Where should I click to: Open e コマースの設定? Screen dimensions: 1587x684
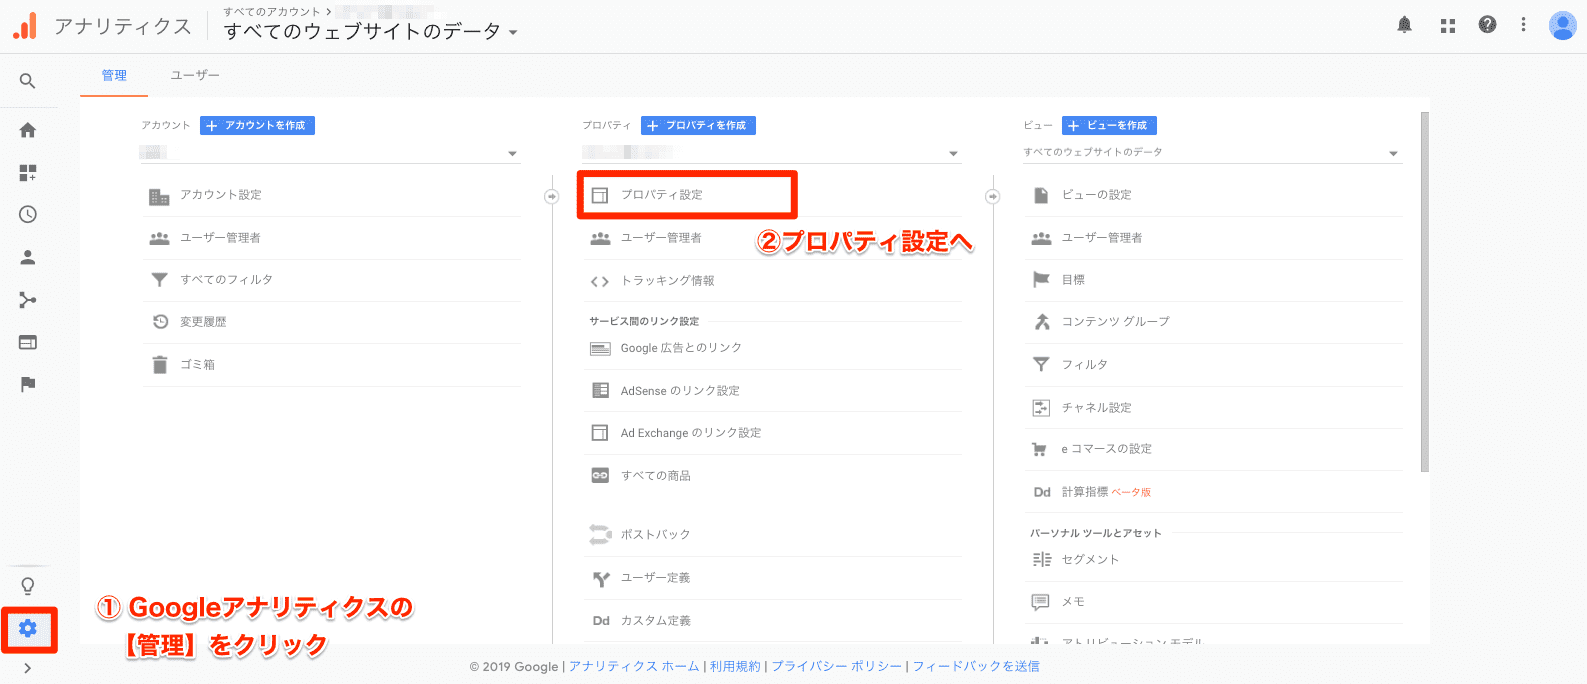click(1106, 449)
